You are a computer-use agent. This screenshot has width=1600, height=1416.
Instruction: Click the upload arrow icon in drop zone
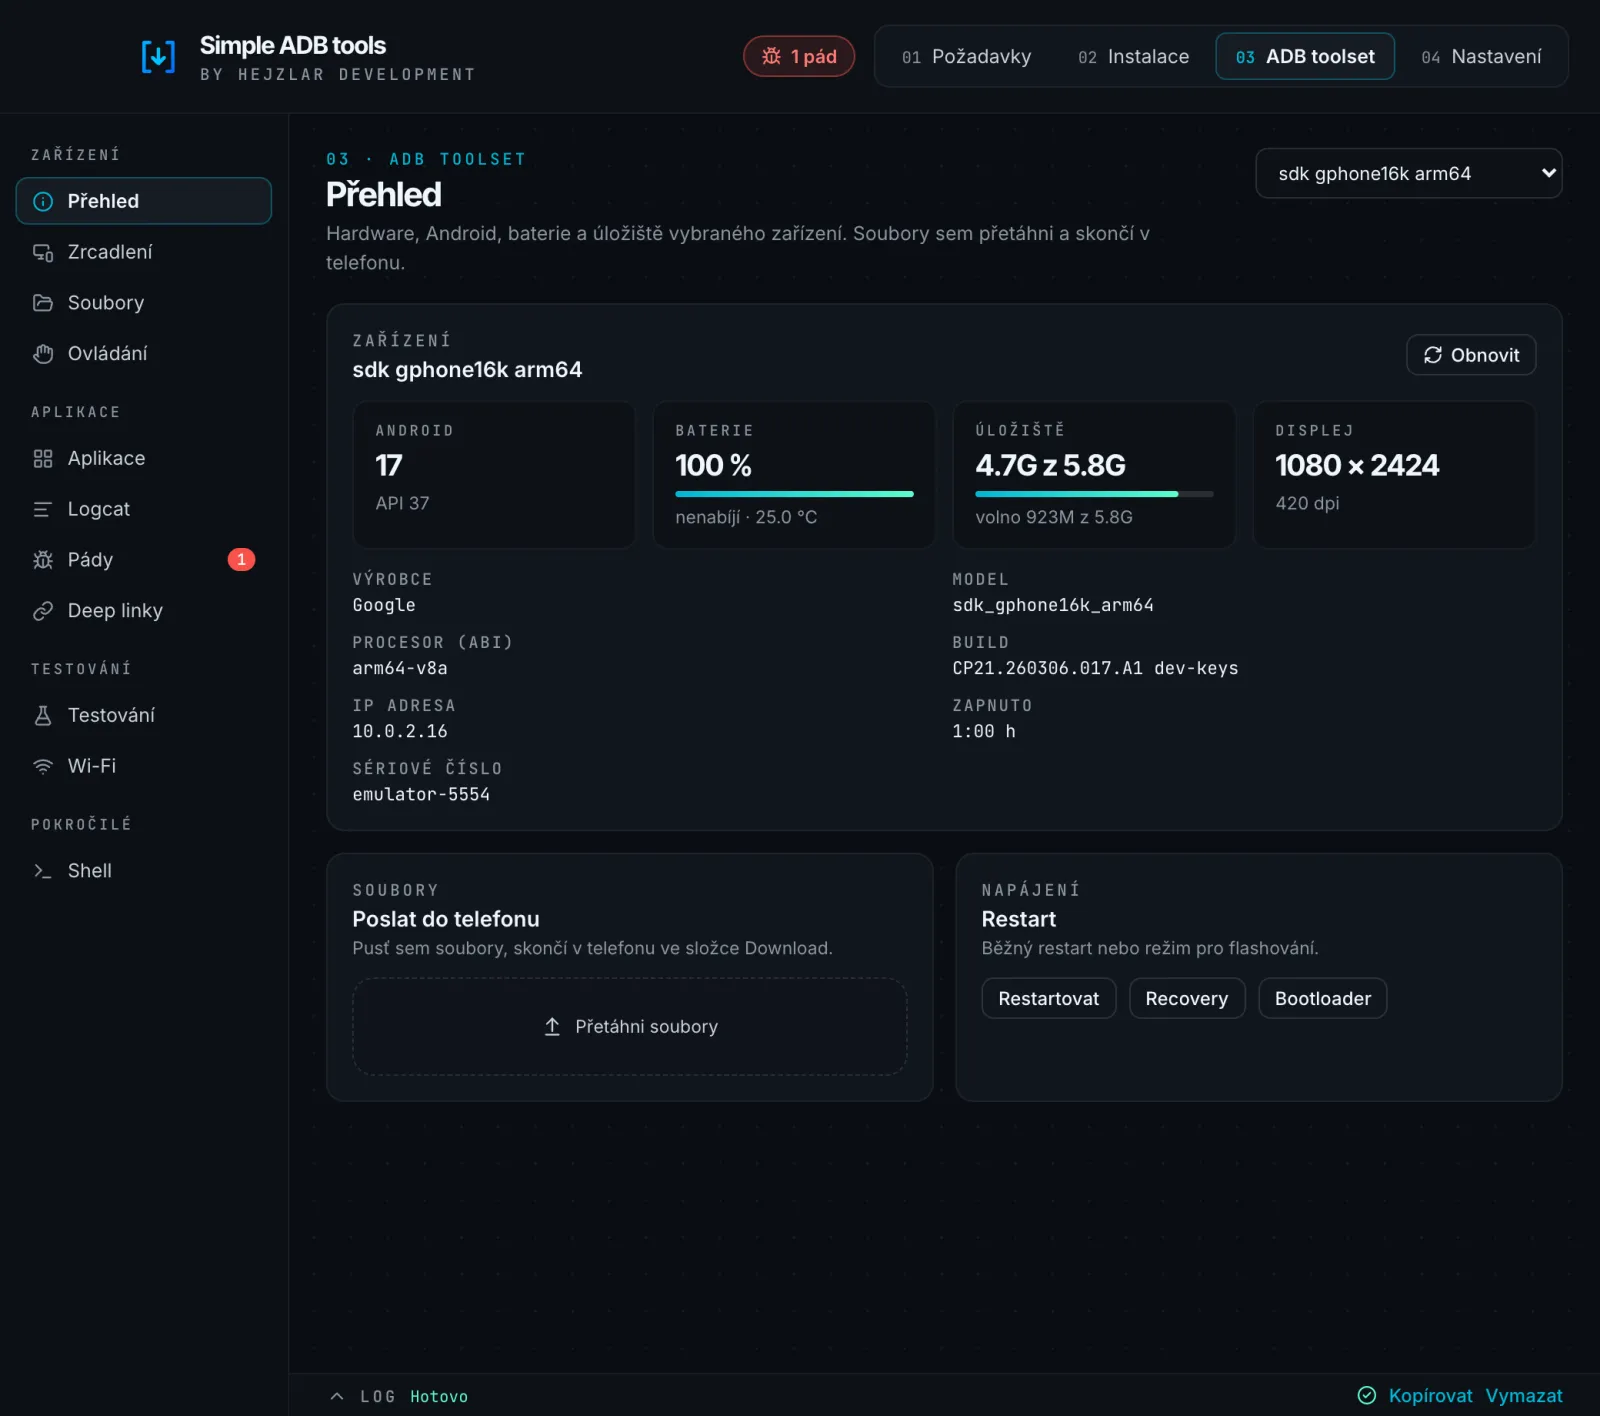(552, 1027)
